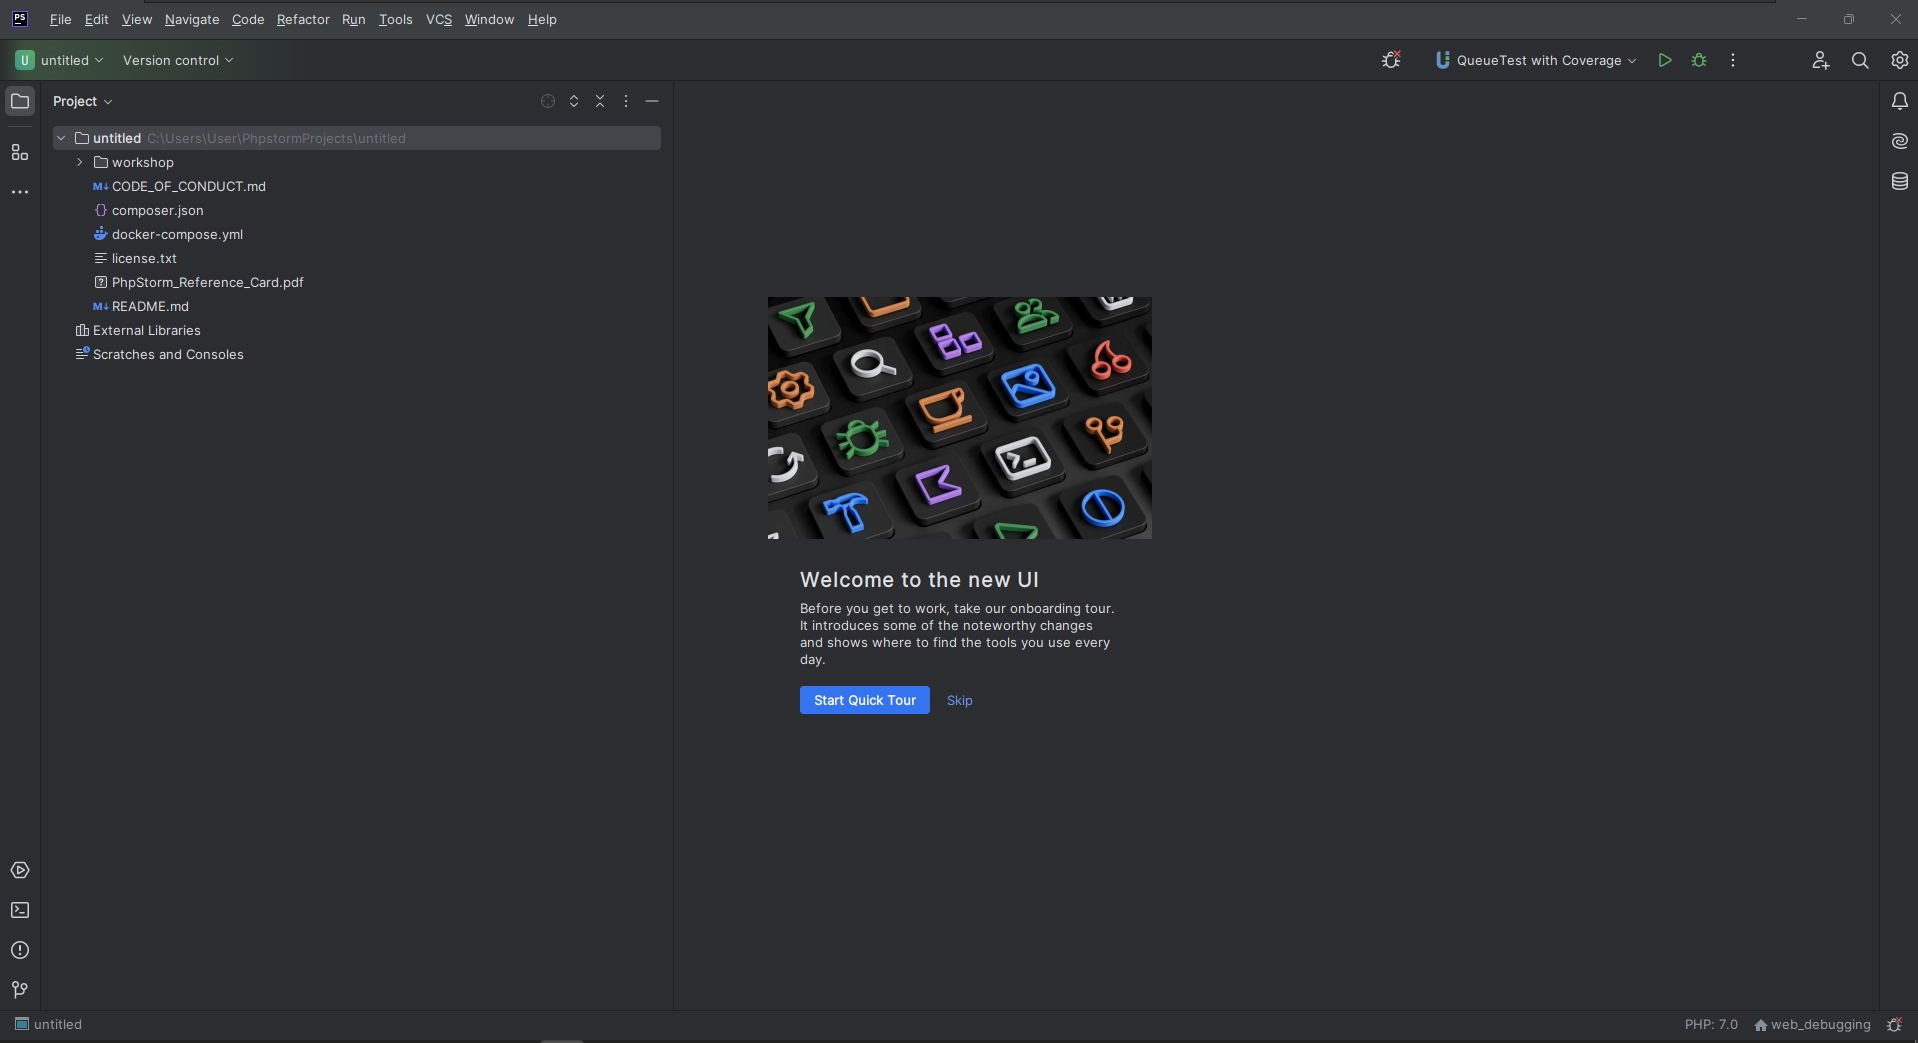The height and width of the screenshot is (1043, 1918).
Task: Open the Services tool window icon
Action: 20,871
